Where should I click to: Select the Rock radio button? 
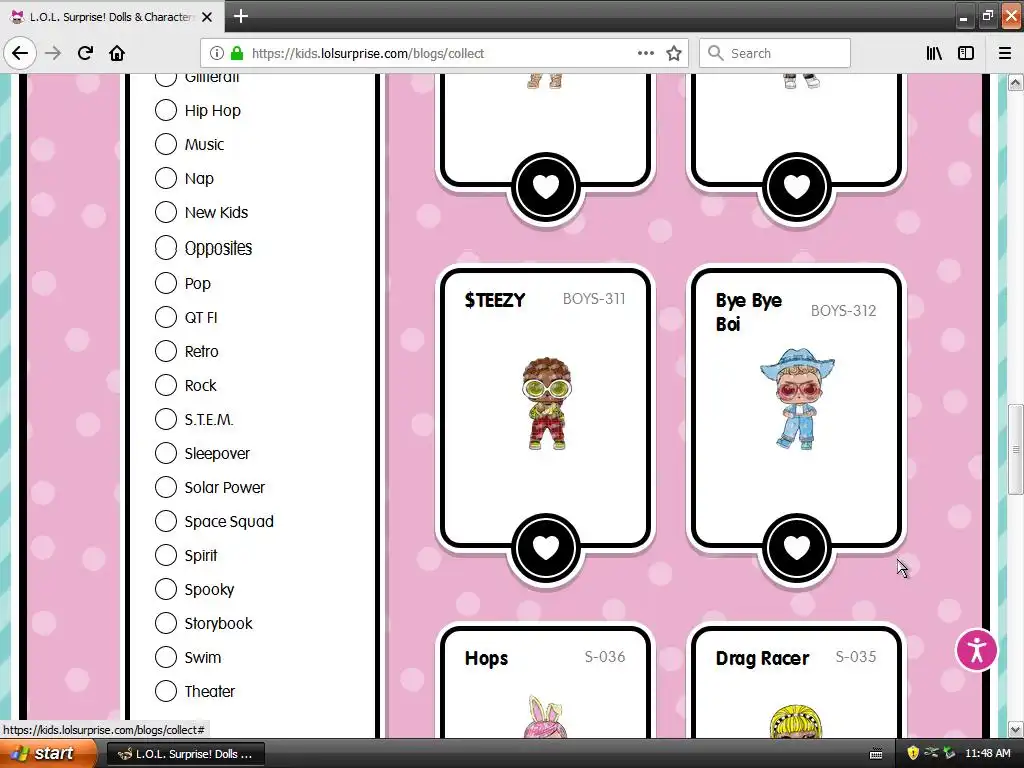point(166,385)
